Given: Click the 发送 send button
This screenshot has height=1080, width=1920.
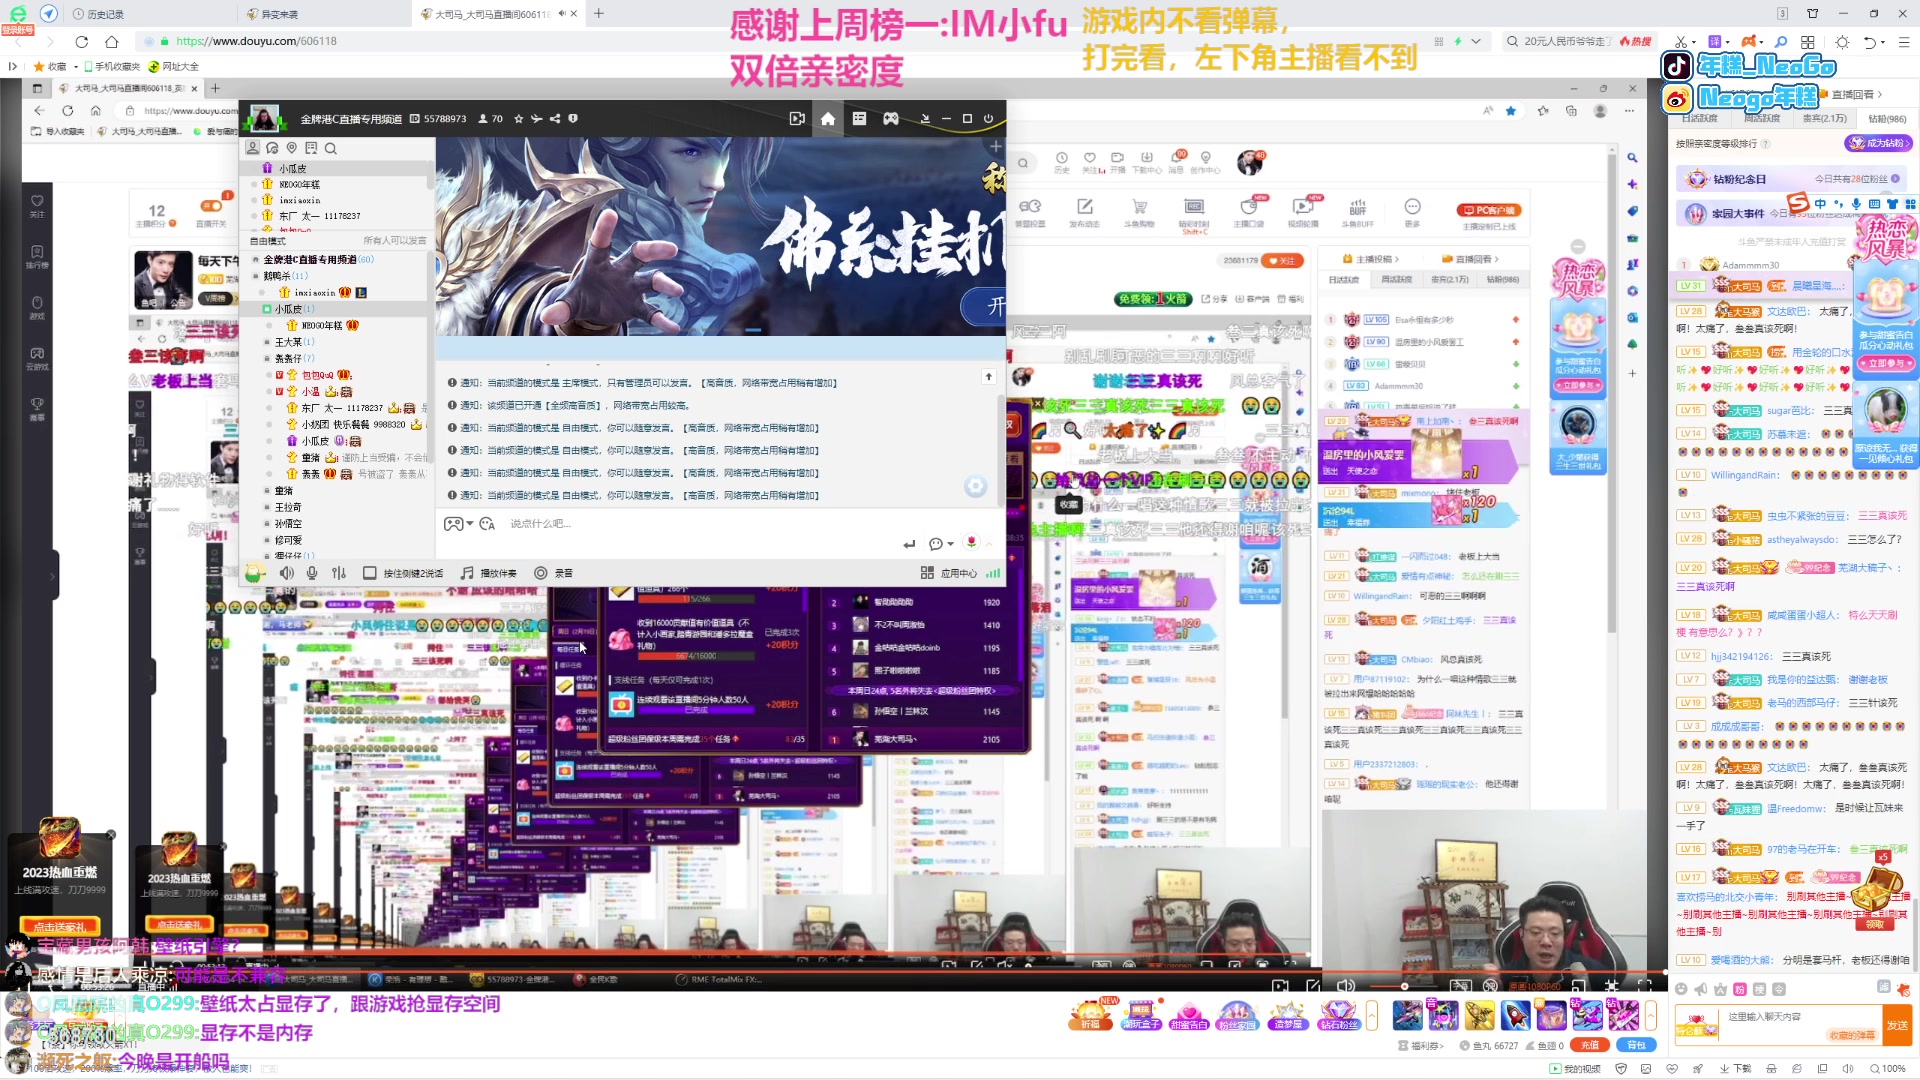Looking at the screenshot, I should tap(1897, 1025).
